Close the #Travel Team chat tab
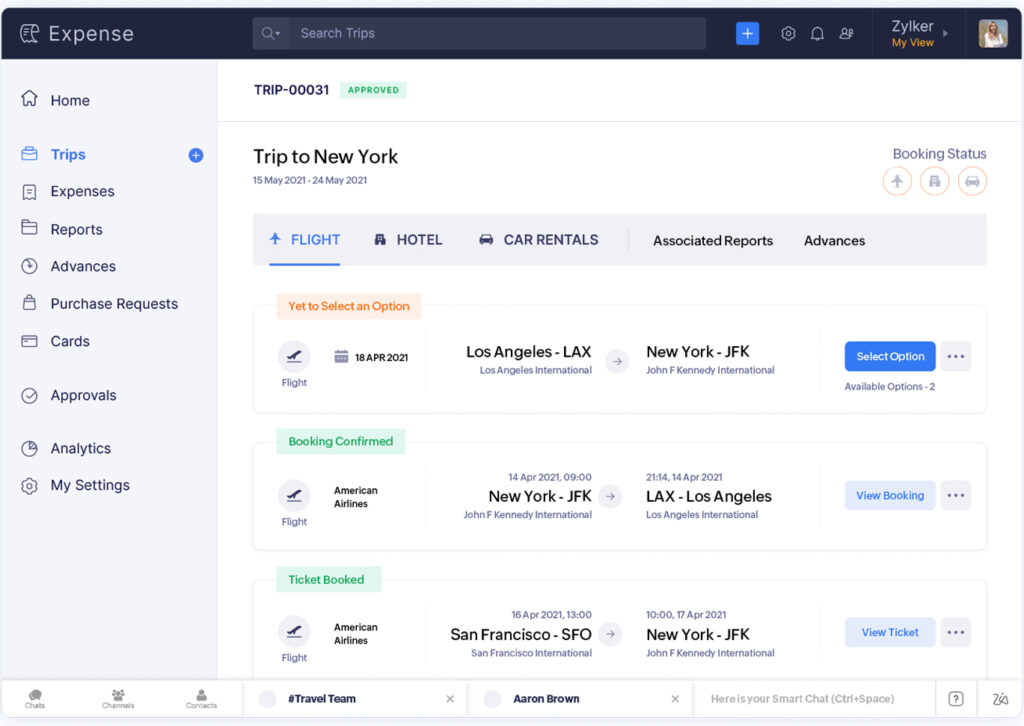 [x=450, y=698]
